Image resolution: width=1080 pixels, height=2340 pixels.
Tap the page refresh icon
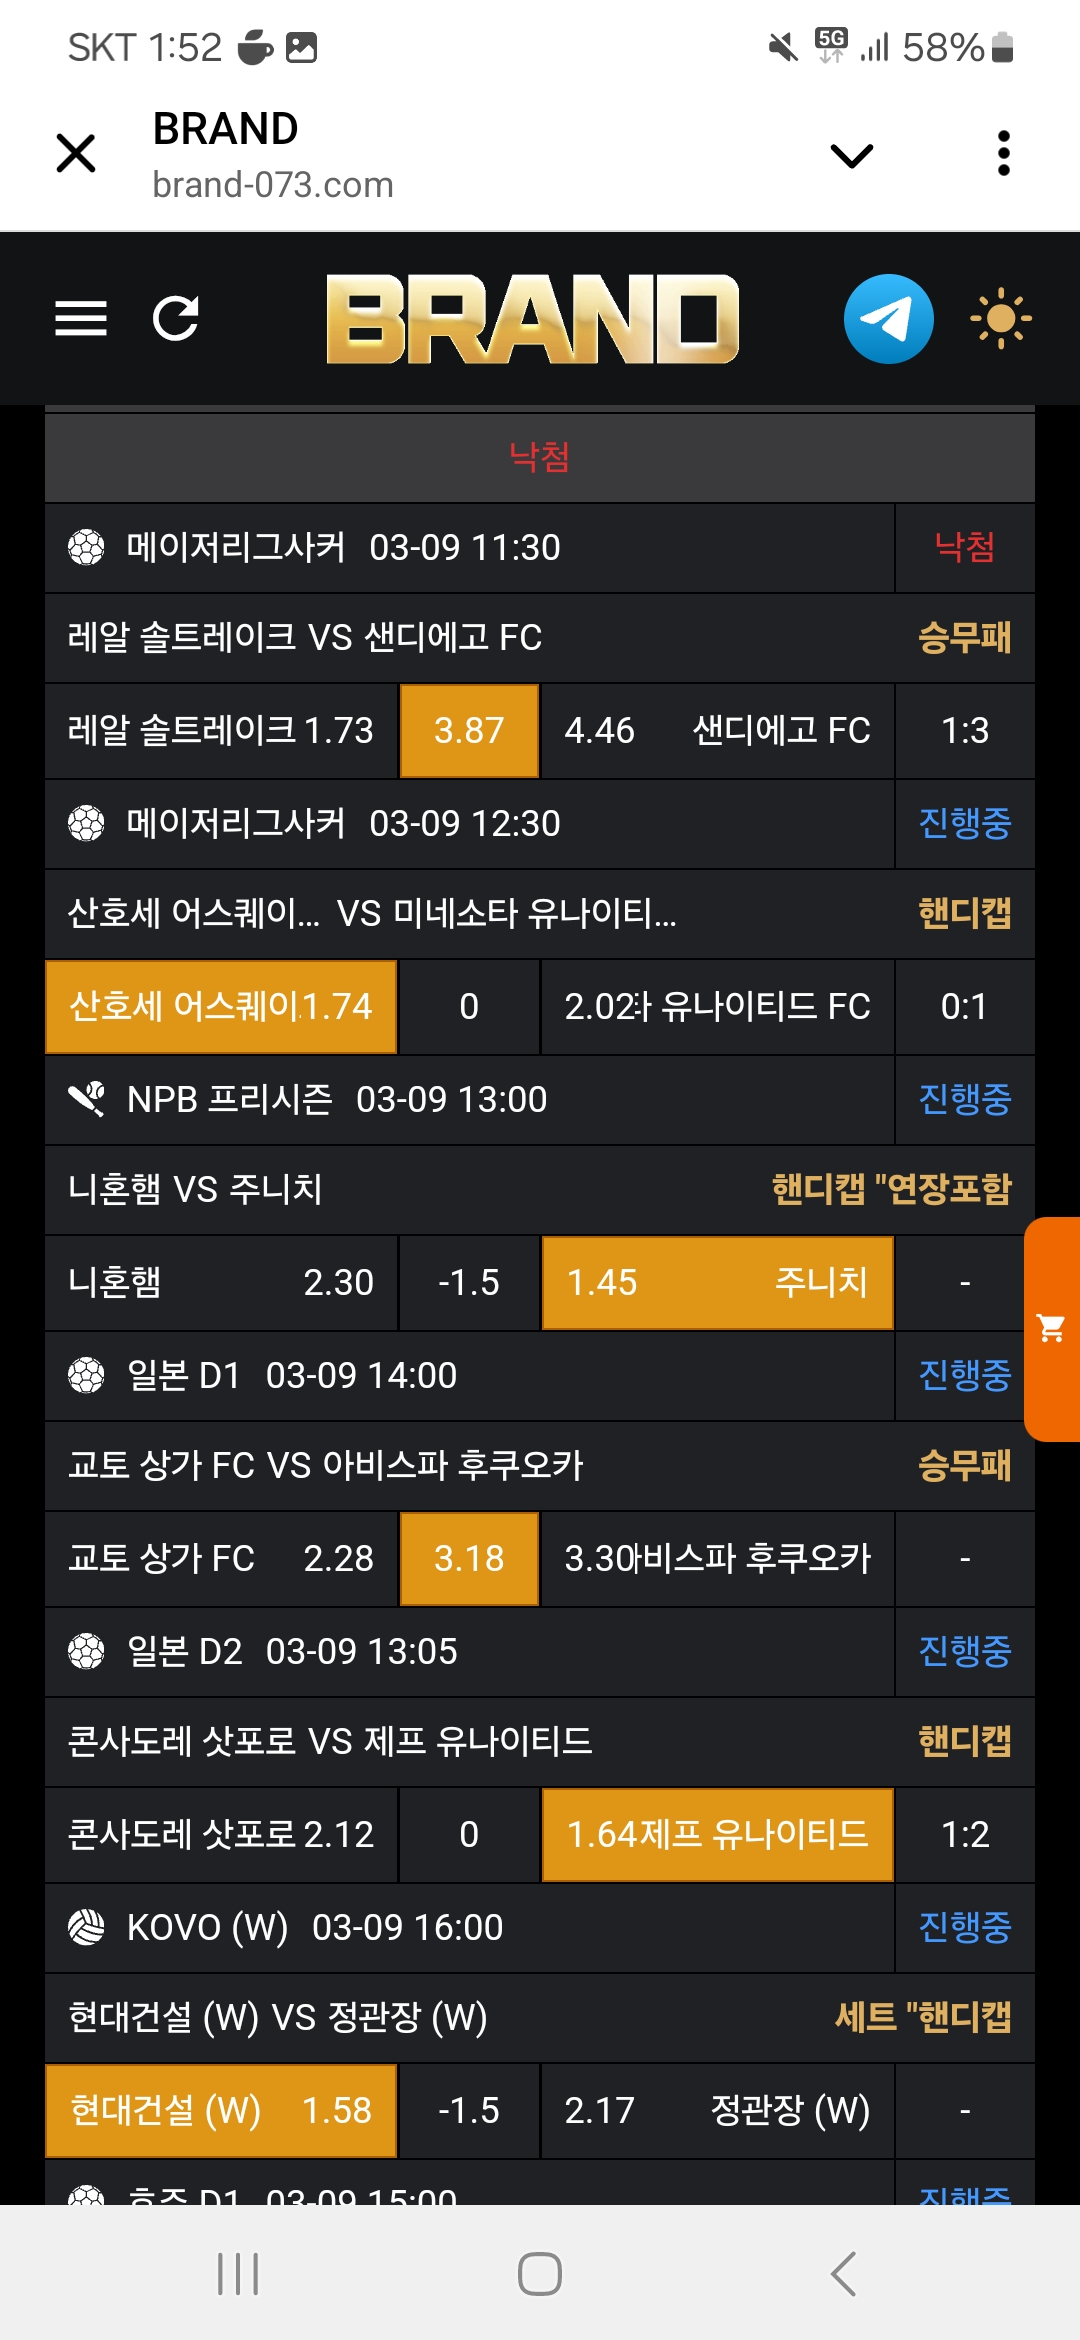pyautogui.click(x=176, y=319)
